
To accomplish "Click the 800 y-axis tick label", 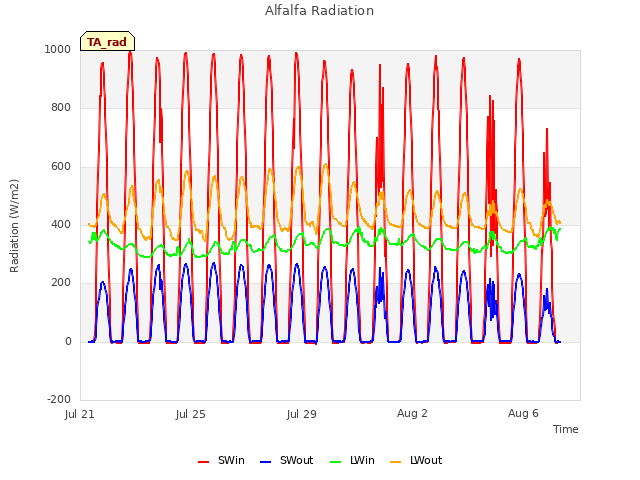I will tap(61, 108).
